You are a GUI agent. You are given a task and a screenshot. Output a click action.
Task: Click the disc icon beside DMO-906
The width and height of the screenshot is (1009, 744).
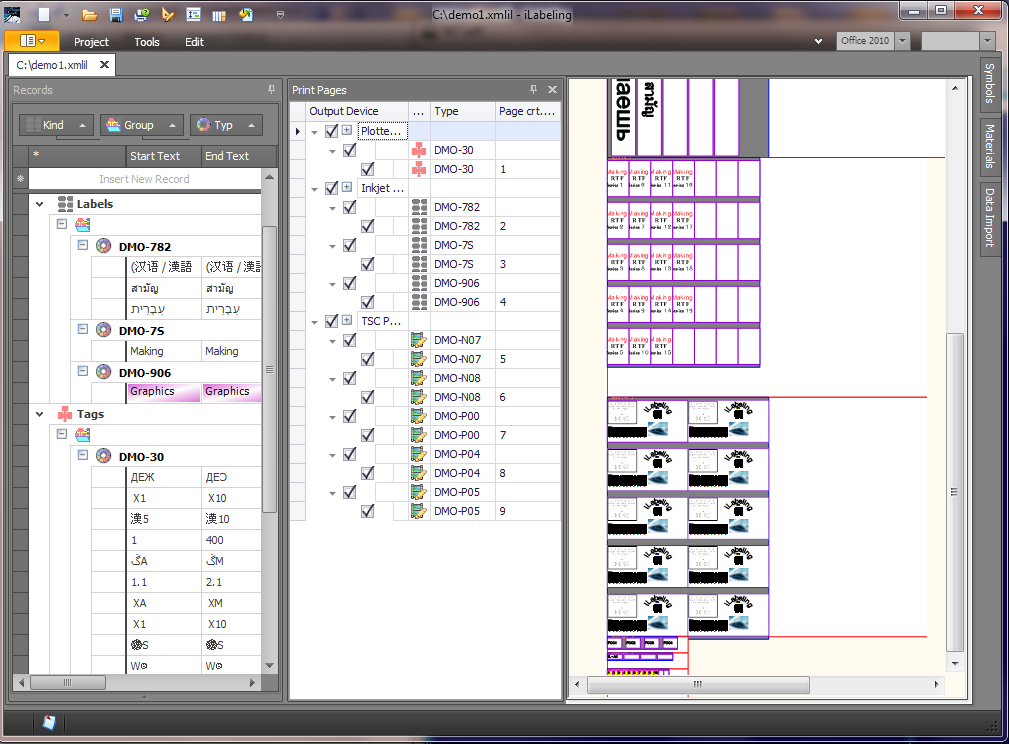(103, 371)
